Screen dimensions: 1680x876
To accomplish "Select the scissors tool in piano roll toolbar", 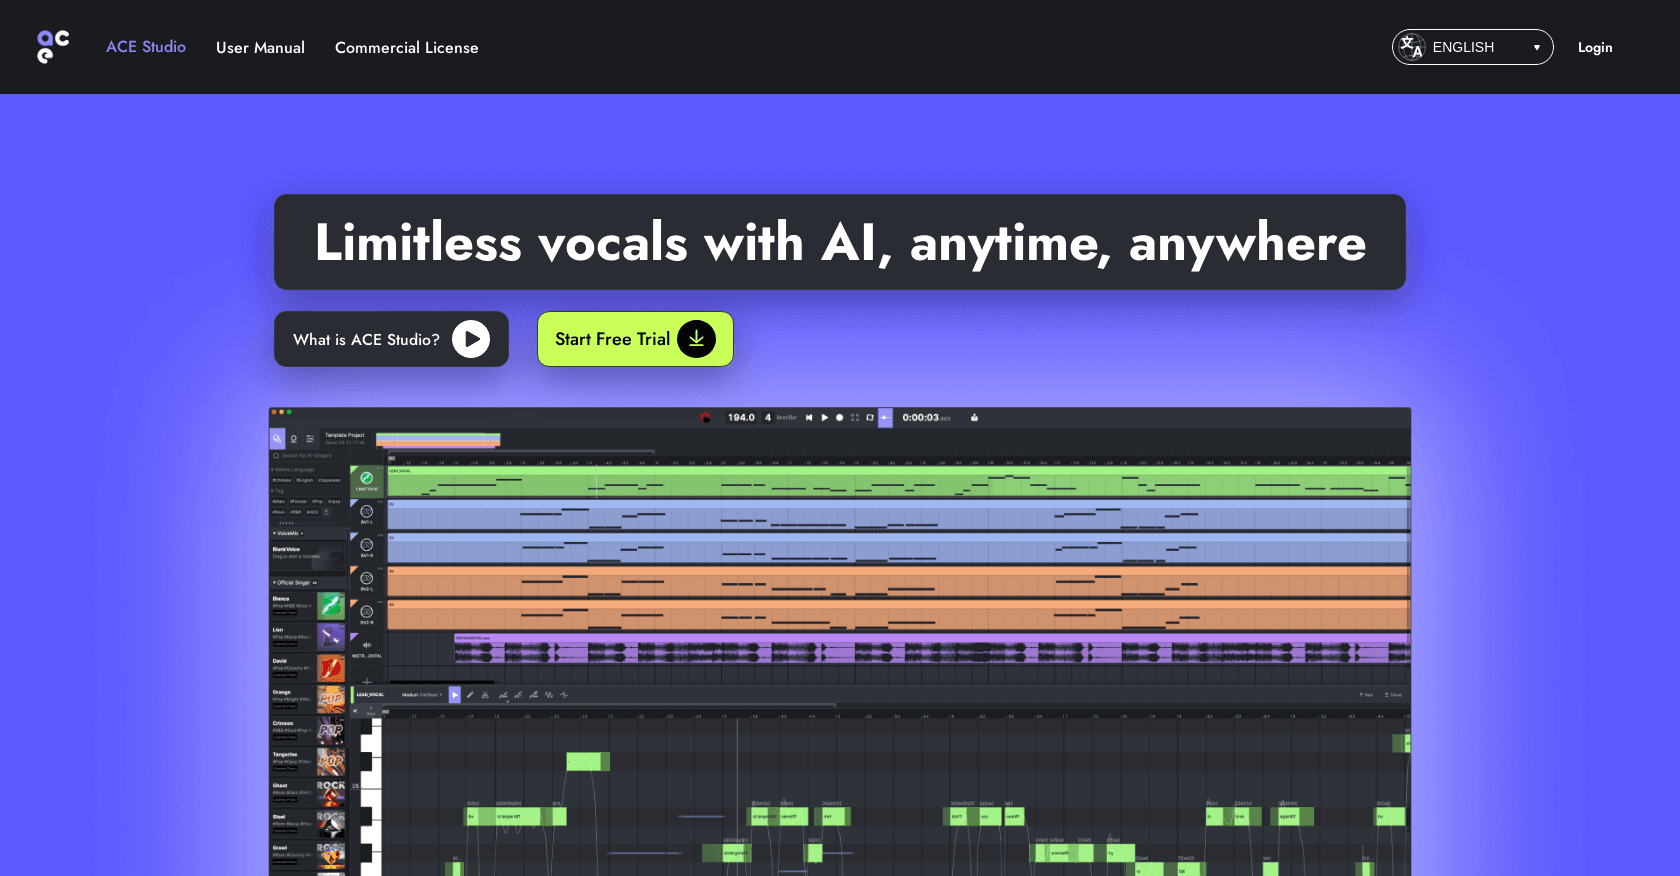I will pyautogui.click(x=485, y=694).
